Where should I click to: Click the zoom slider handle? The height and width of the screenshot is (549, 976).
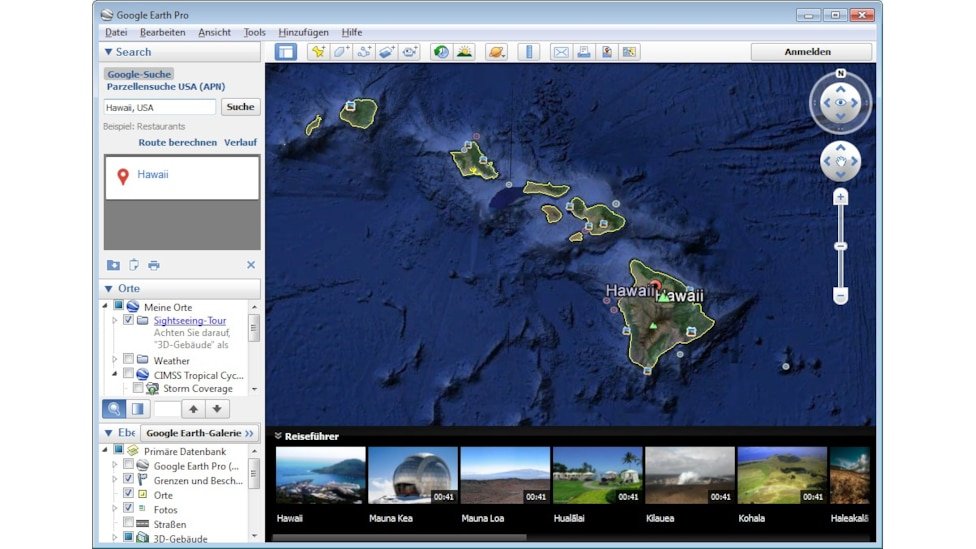840,246
